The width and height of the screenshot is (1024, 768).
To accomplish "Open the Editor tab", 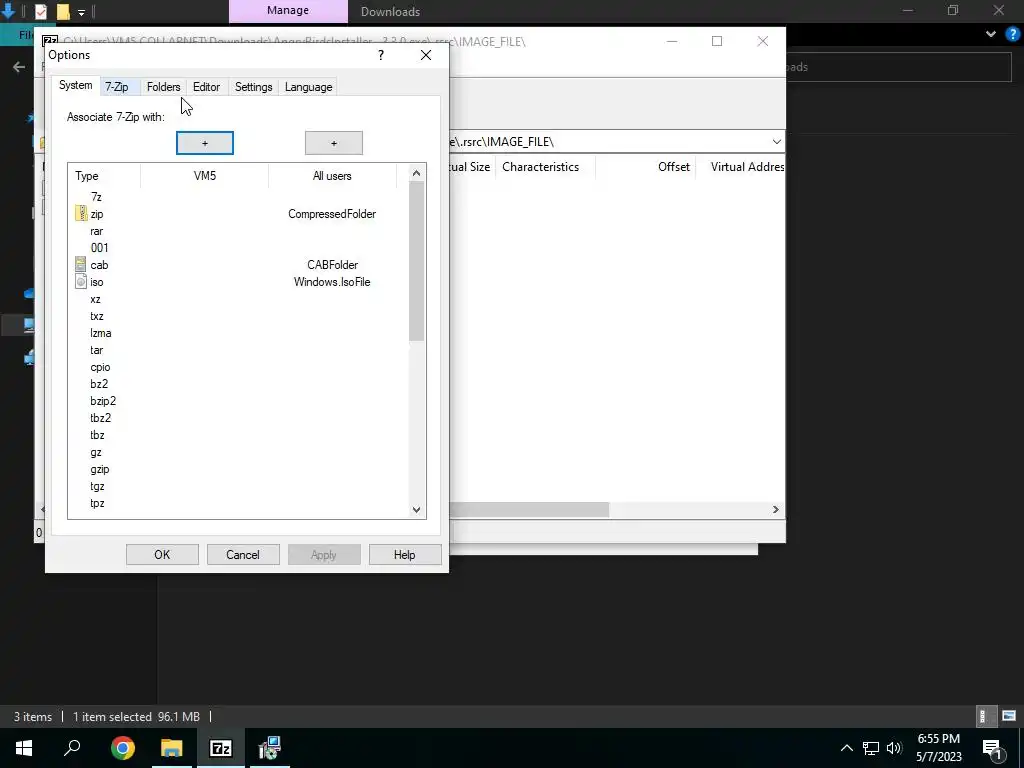I will 206,87.
